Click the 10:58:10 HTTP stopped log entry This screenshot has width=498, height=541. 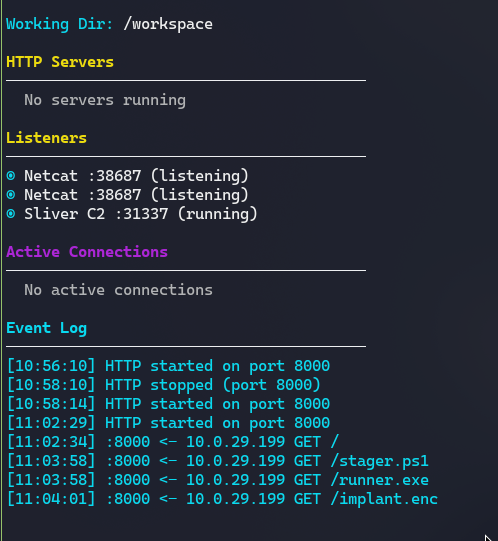(164, 385)
